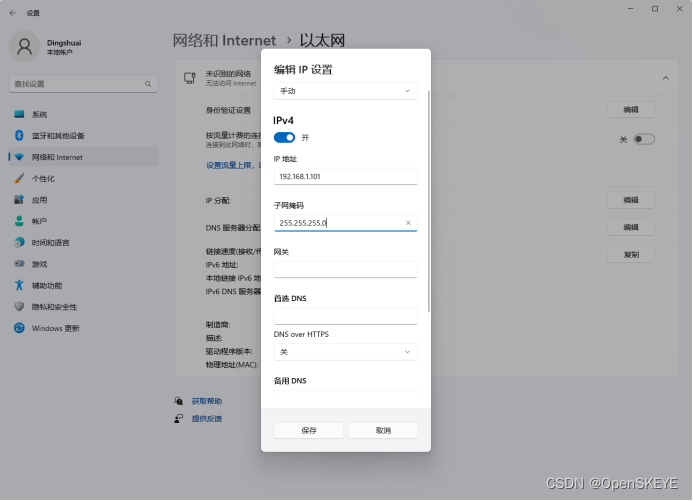Click the 网络和 Internet breadcrumb
The image size is (693, 501).
coord(225,41)
